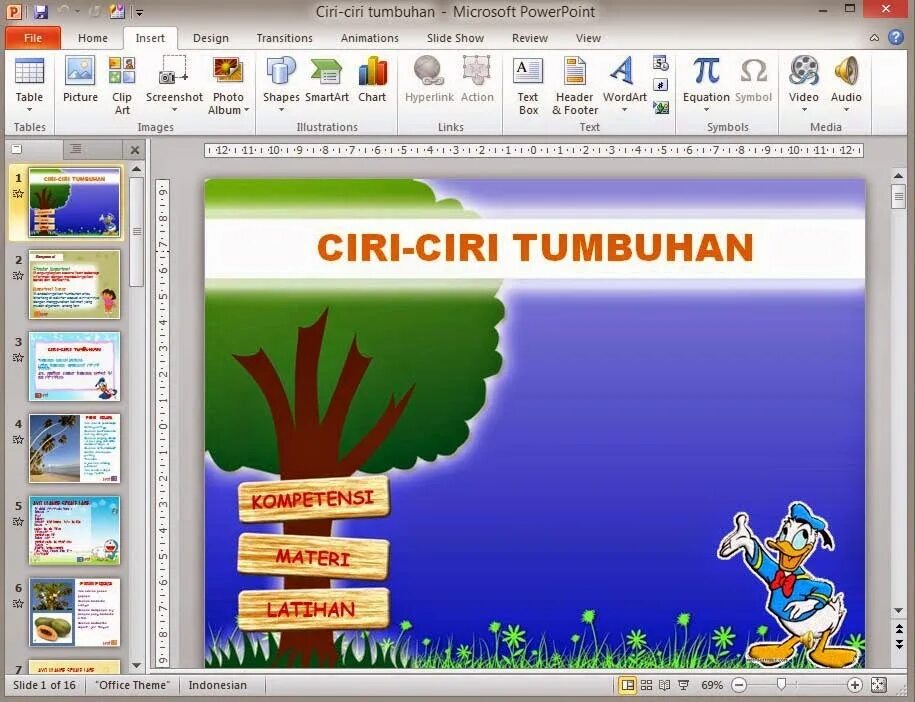Image resolution: width=915 pixels, height=702 pixels.
Task: Open the Design tab
Action: click(211, 38)
